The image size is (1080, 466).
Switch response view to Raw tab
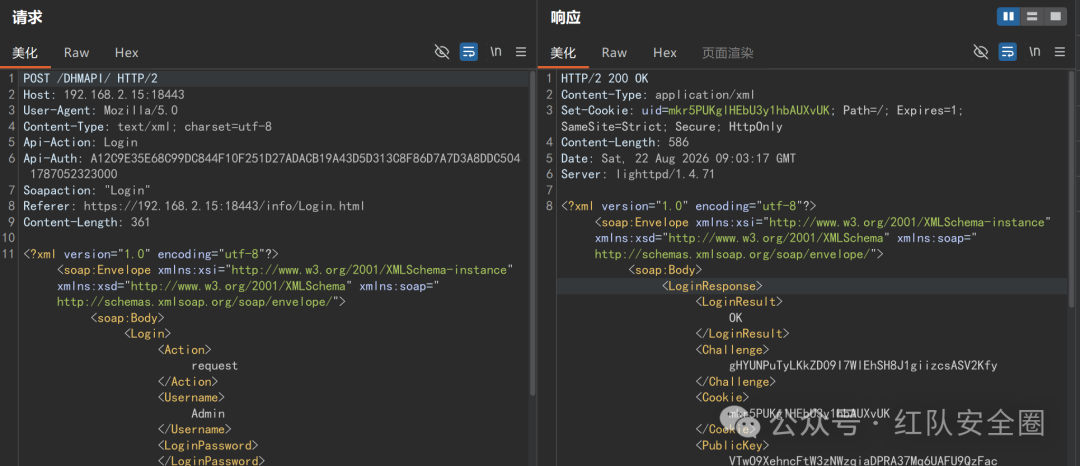[x=614, y=52]
